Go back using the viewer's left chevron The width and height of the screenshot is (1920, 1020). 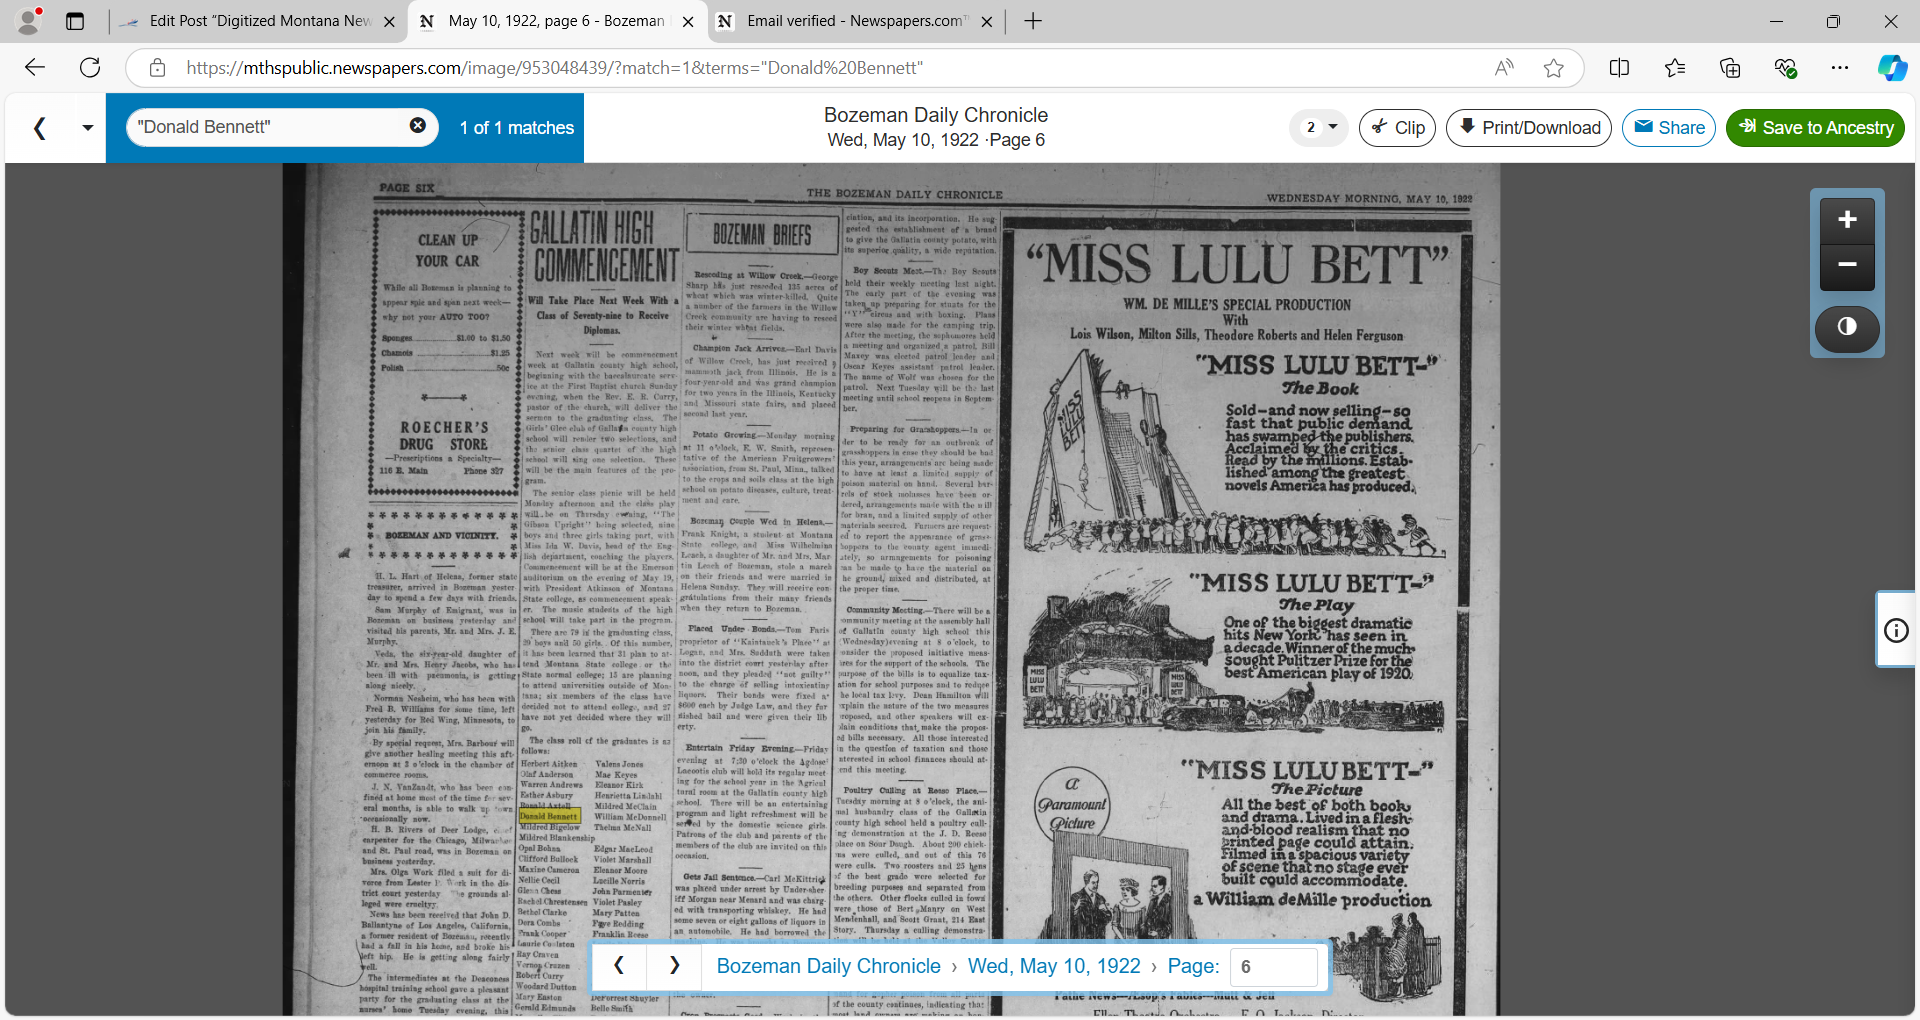(40, 128)
